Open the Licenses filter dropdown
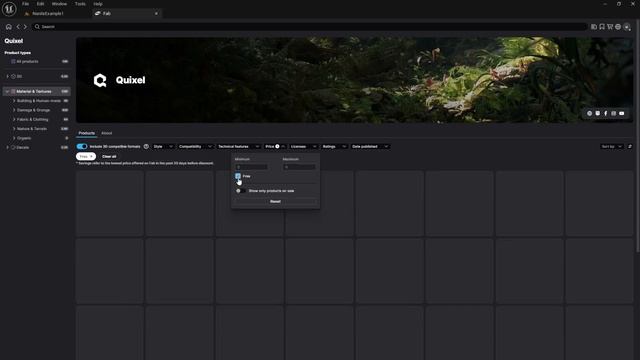640x360 pixels. pos(303,147)
